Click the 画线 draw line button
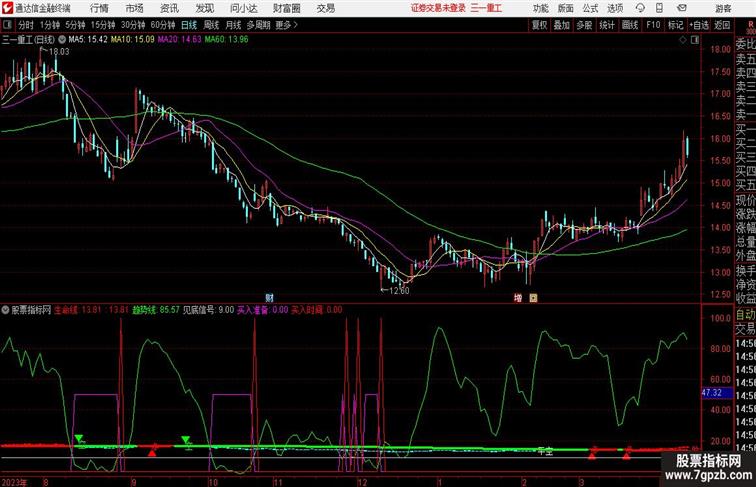 pos(630,25)
